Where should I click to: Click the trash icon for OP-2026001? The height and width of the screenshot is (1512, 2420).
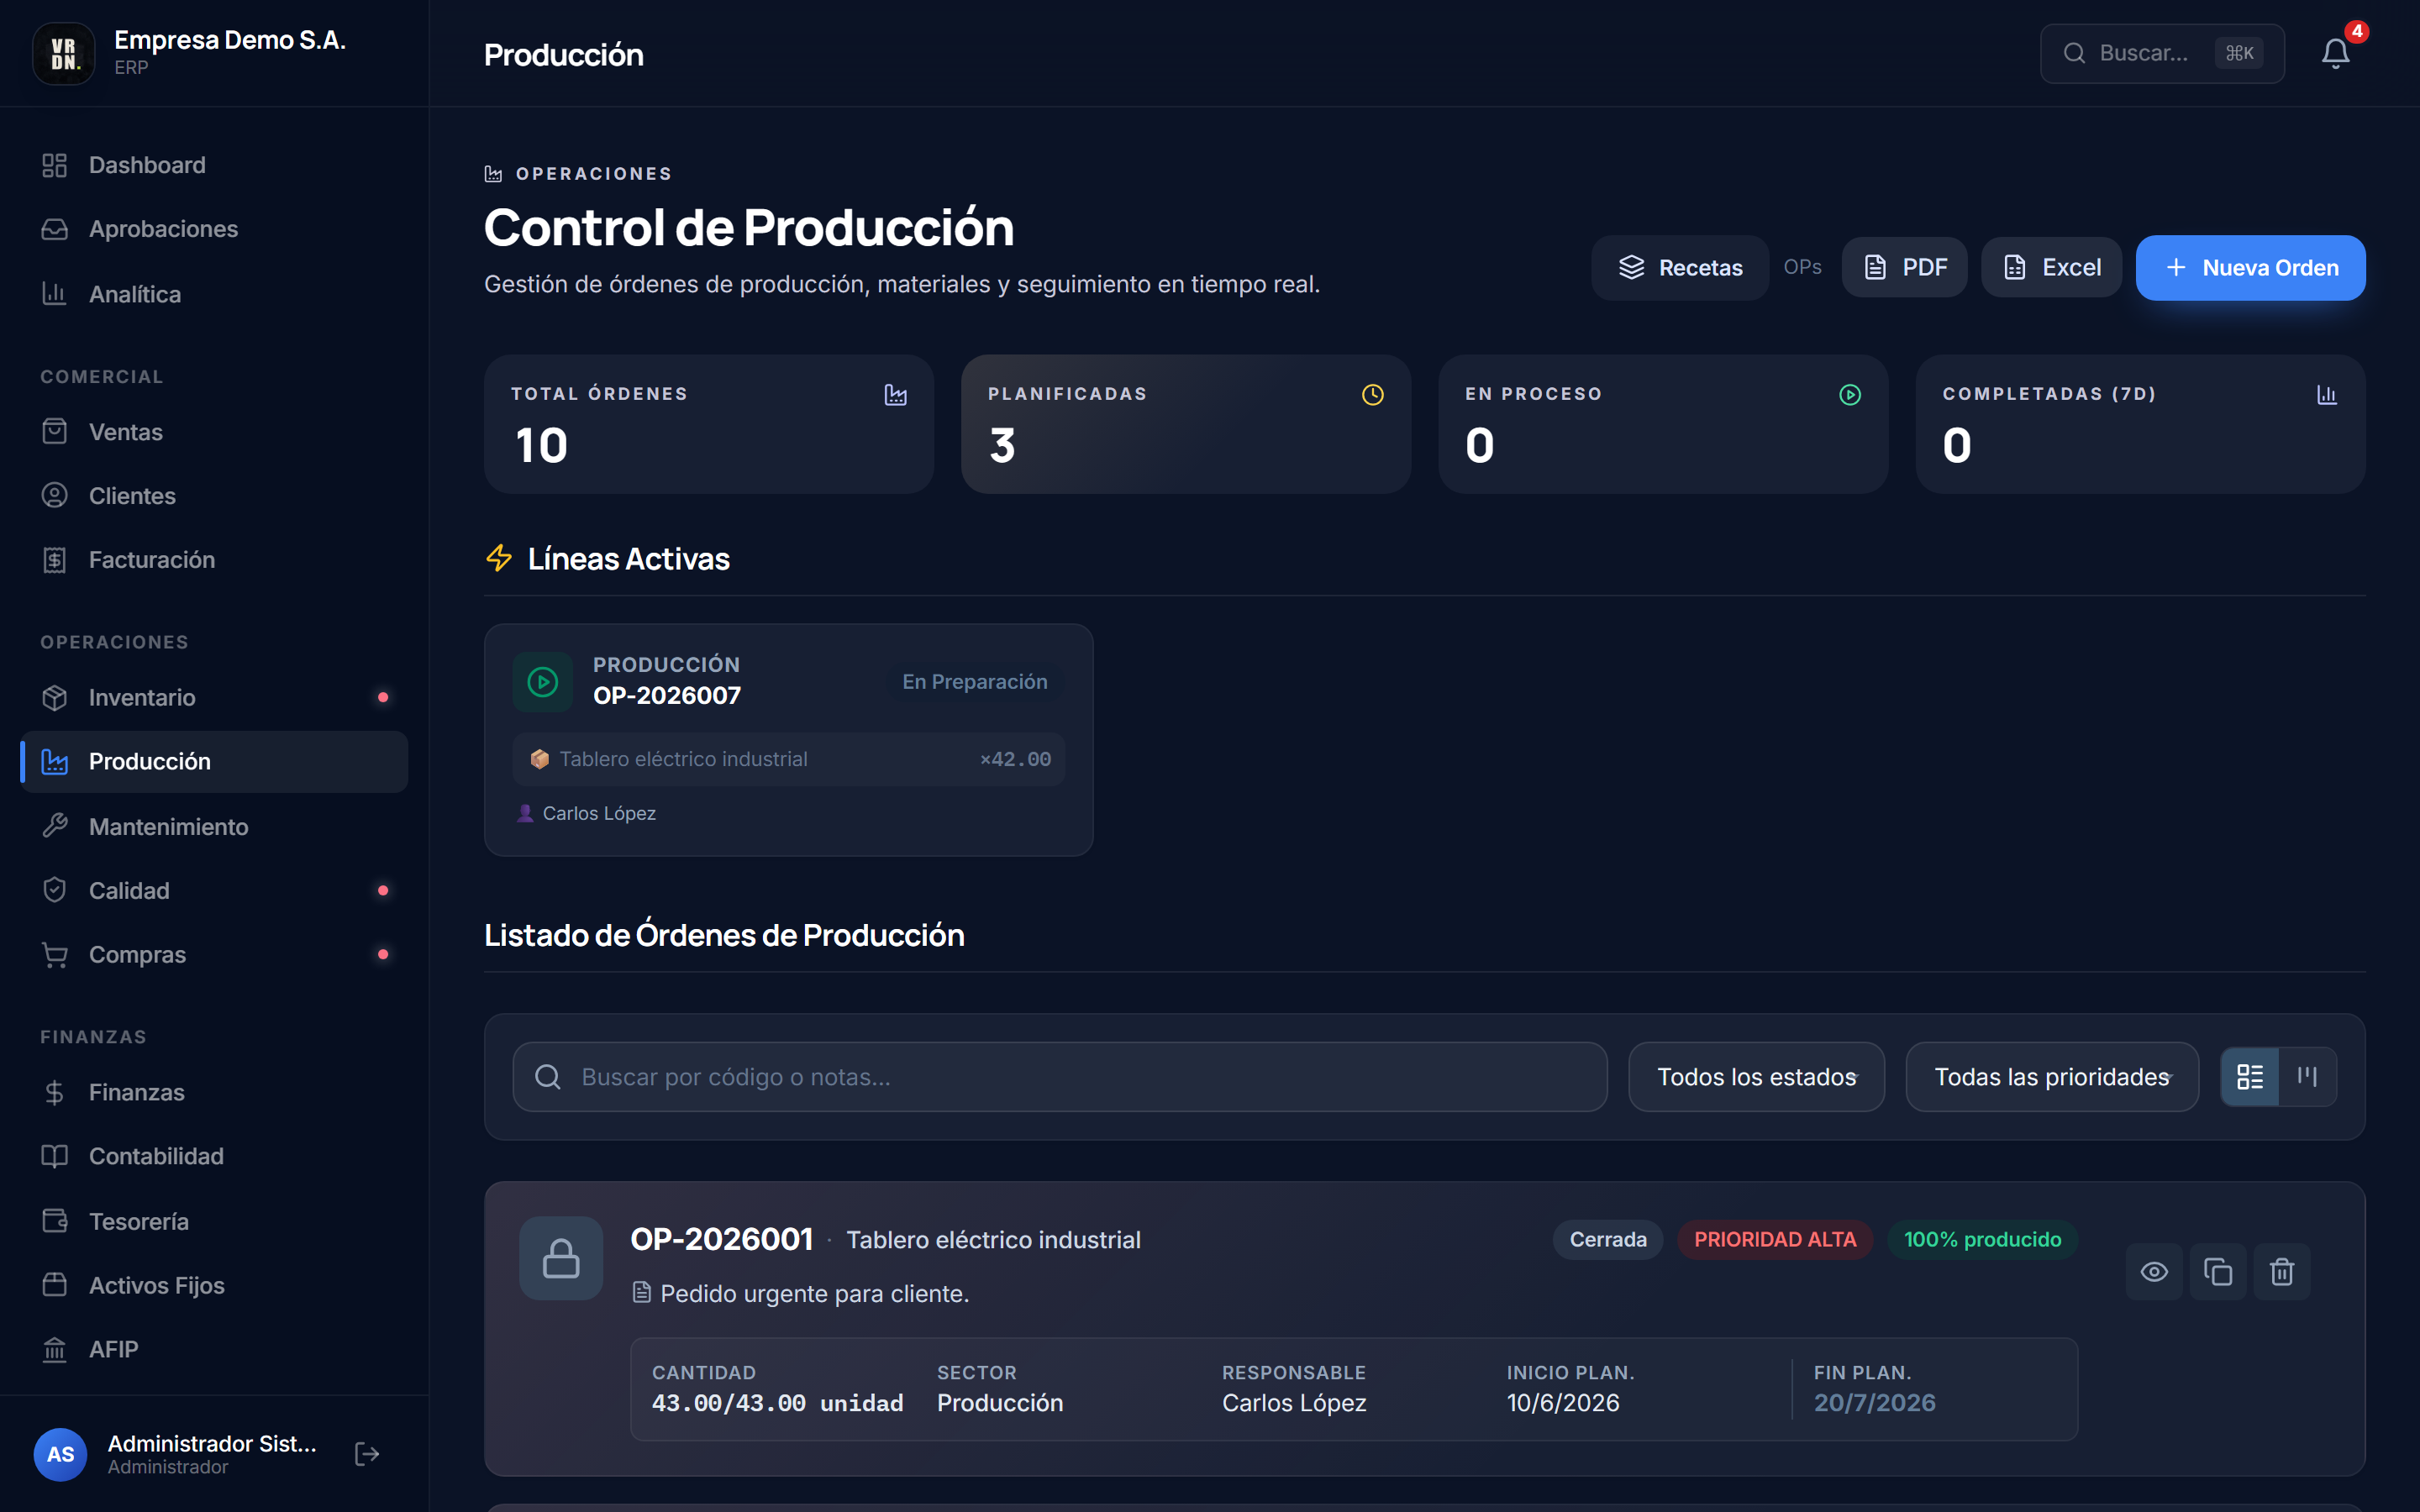coord(2282,1271)
